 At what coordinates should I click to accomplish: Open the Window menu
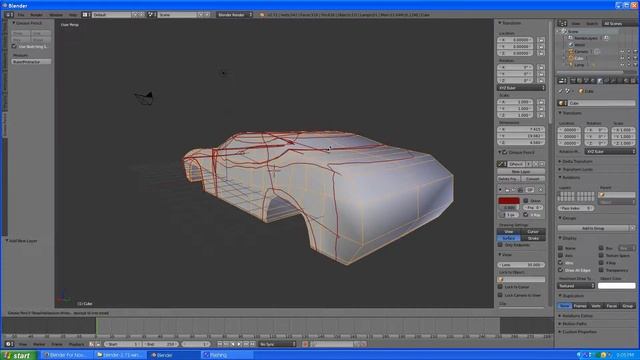[56, 15]
